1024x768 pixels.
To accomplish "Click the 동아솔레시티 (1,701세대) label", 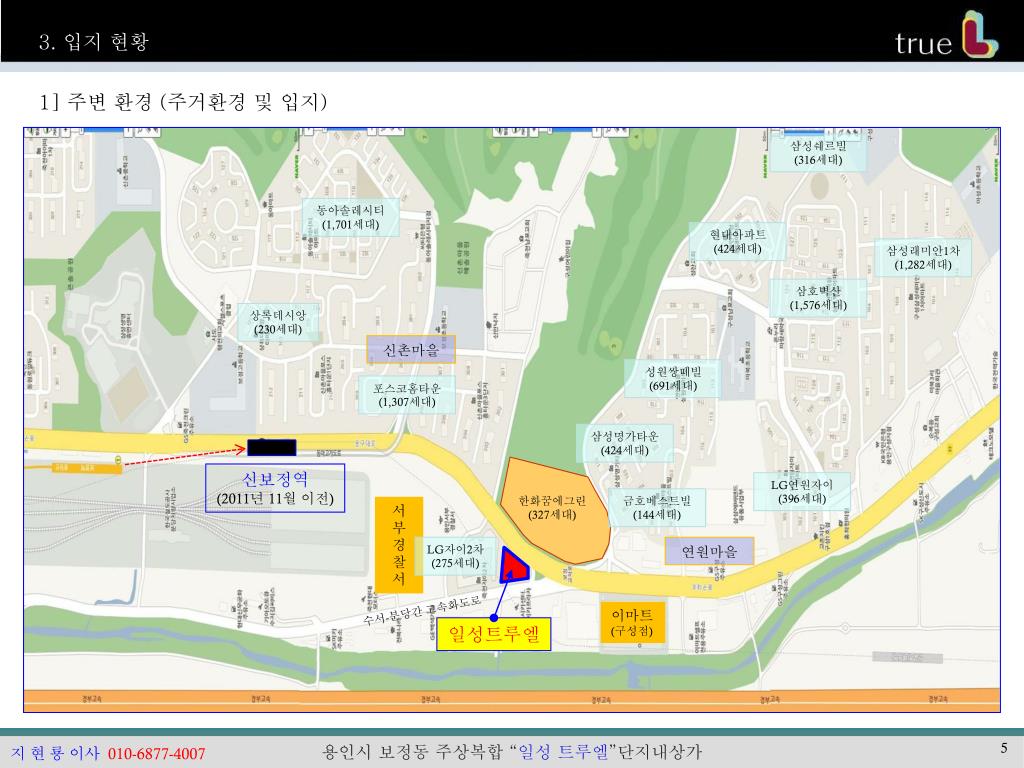I will click(350, 217).
